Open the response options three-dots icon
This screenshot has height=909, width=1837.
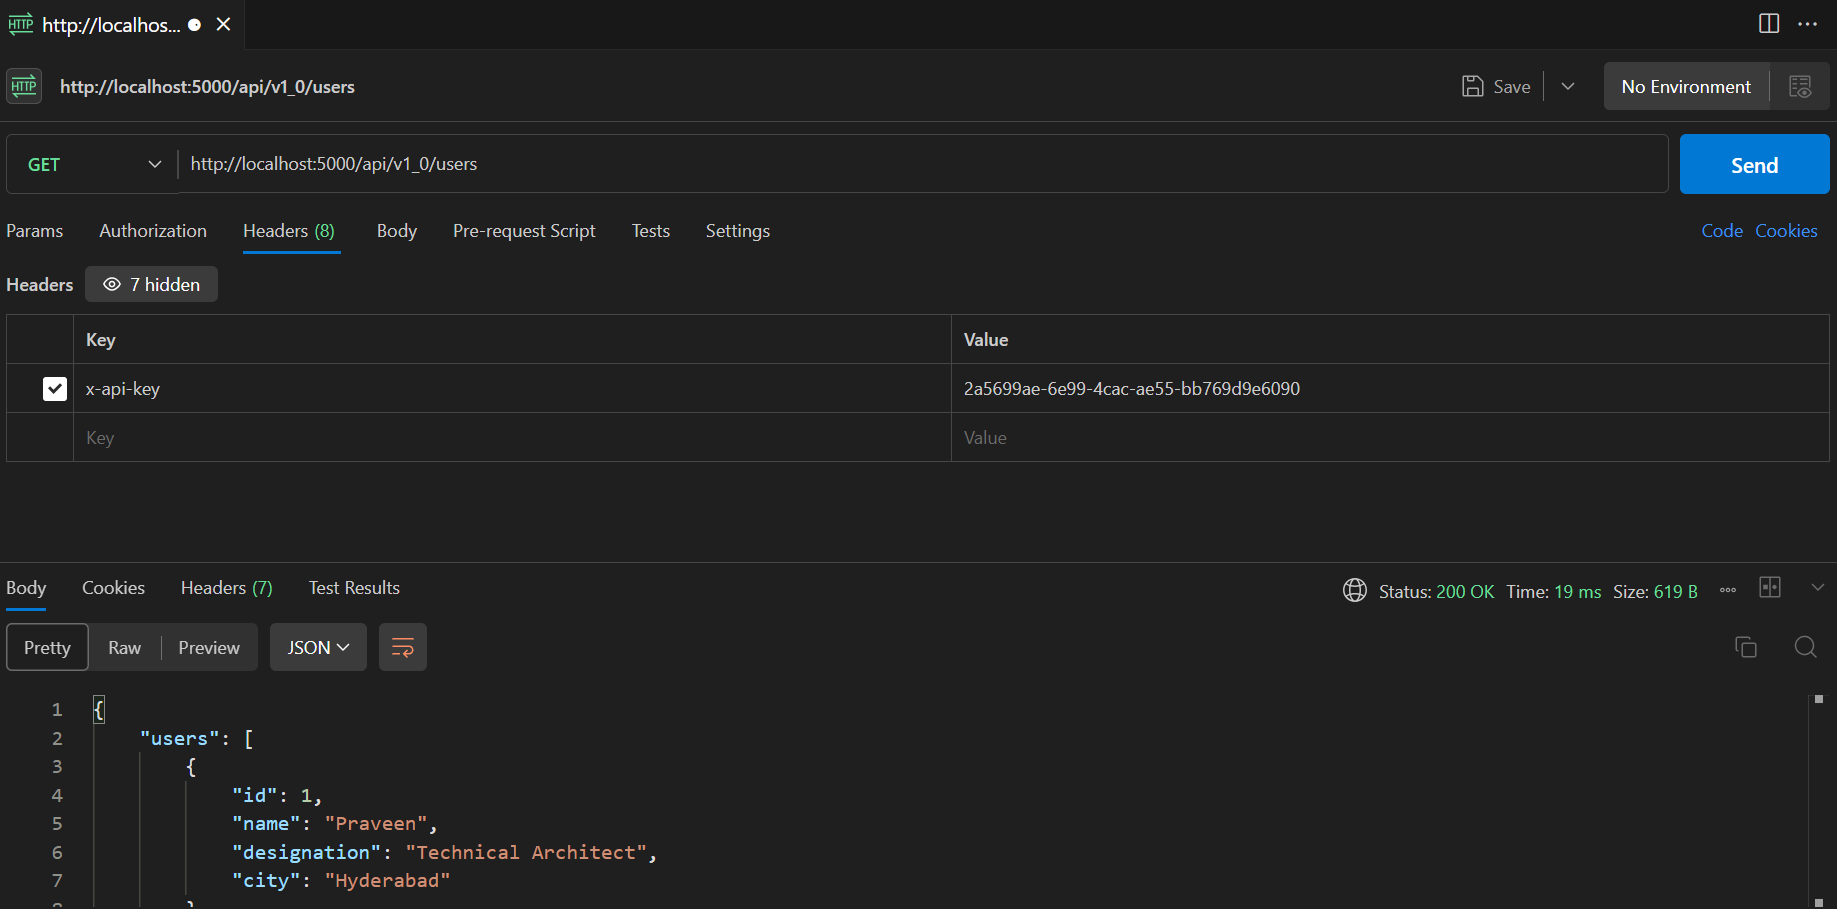(x=1728, y=590)
